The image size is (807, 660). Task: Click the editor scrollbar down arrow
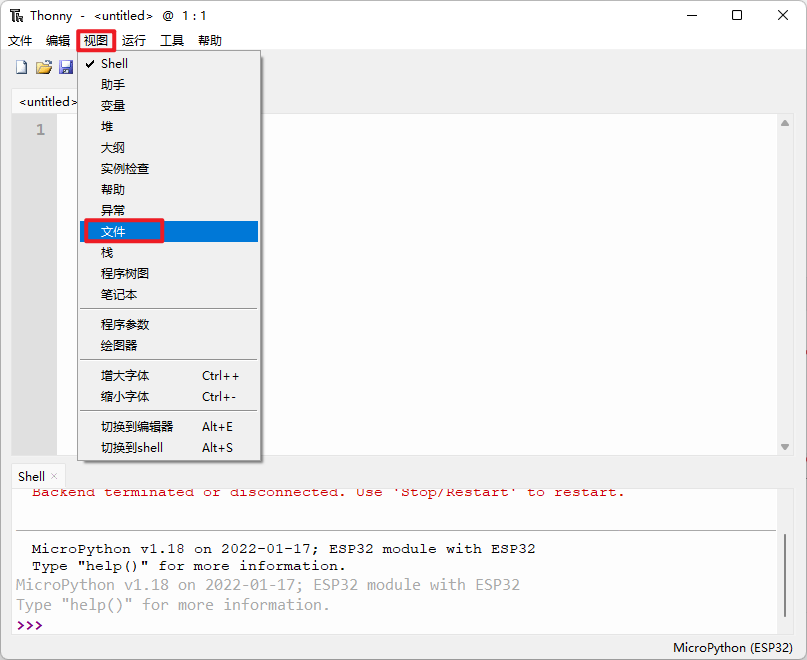(x=785, y=446)
